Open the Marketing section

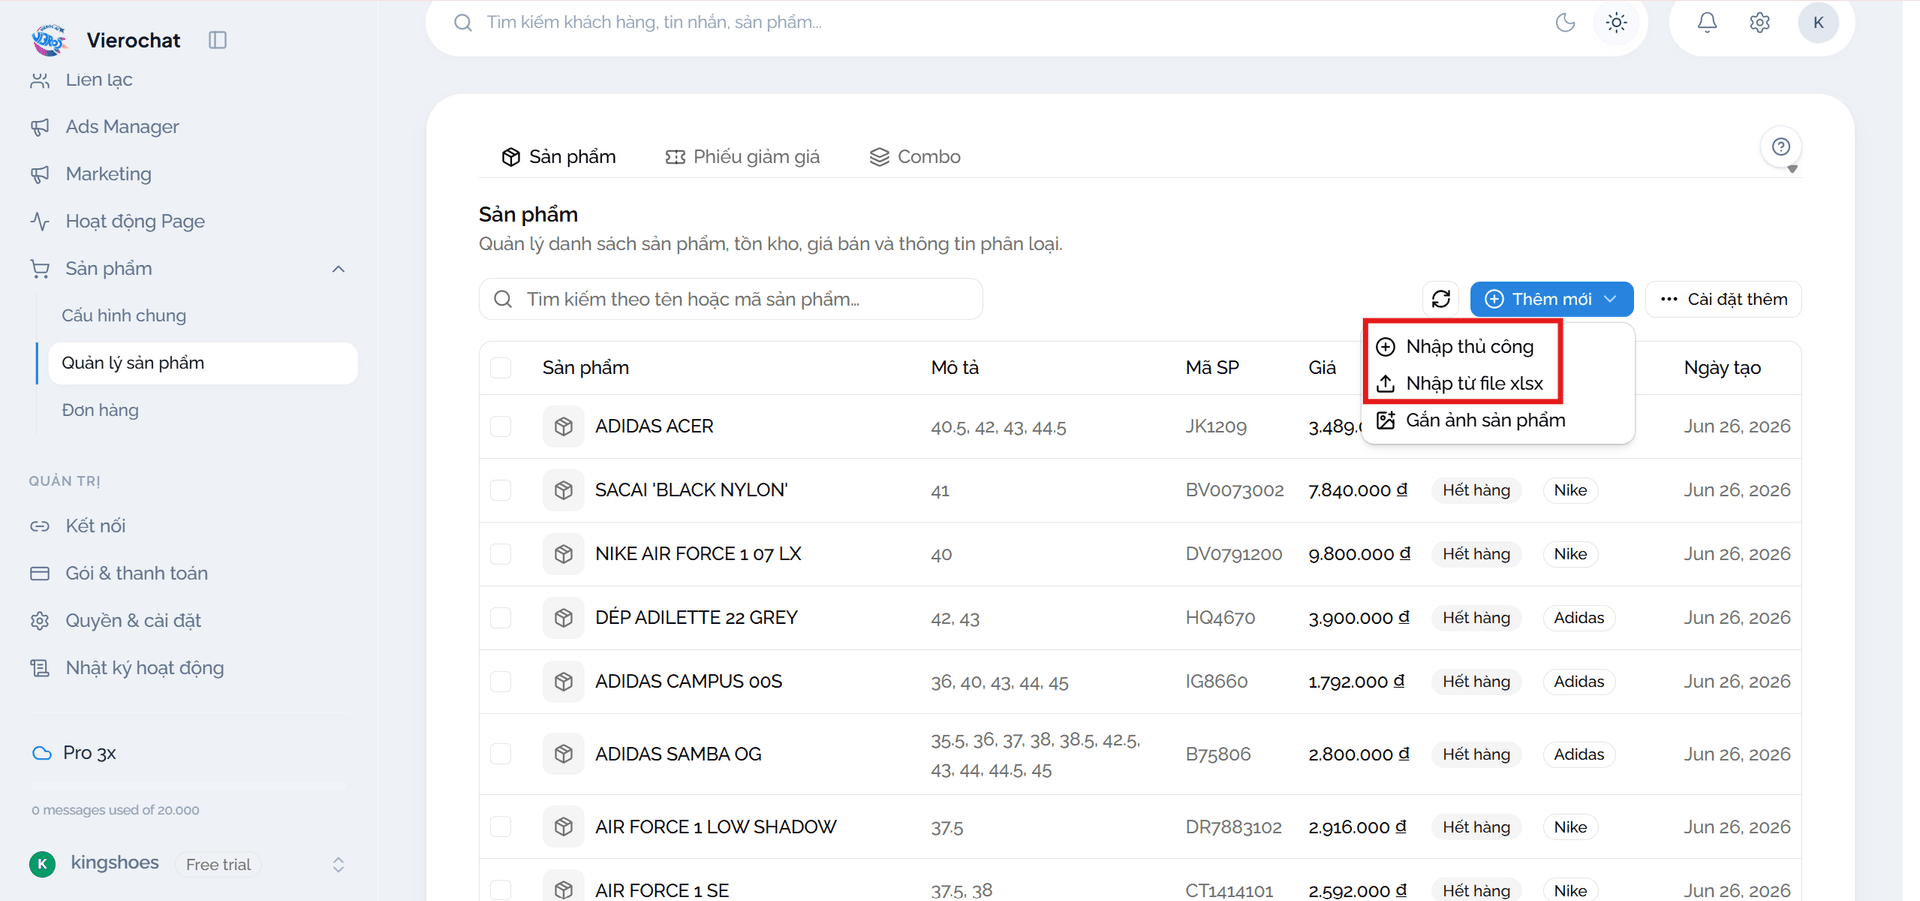pos(108,174)
